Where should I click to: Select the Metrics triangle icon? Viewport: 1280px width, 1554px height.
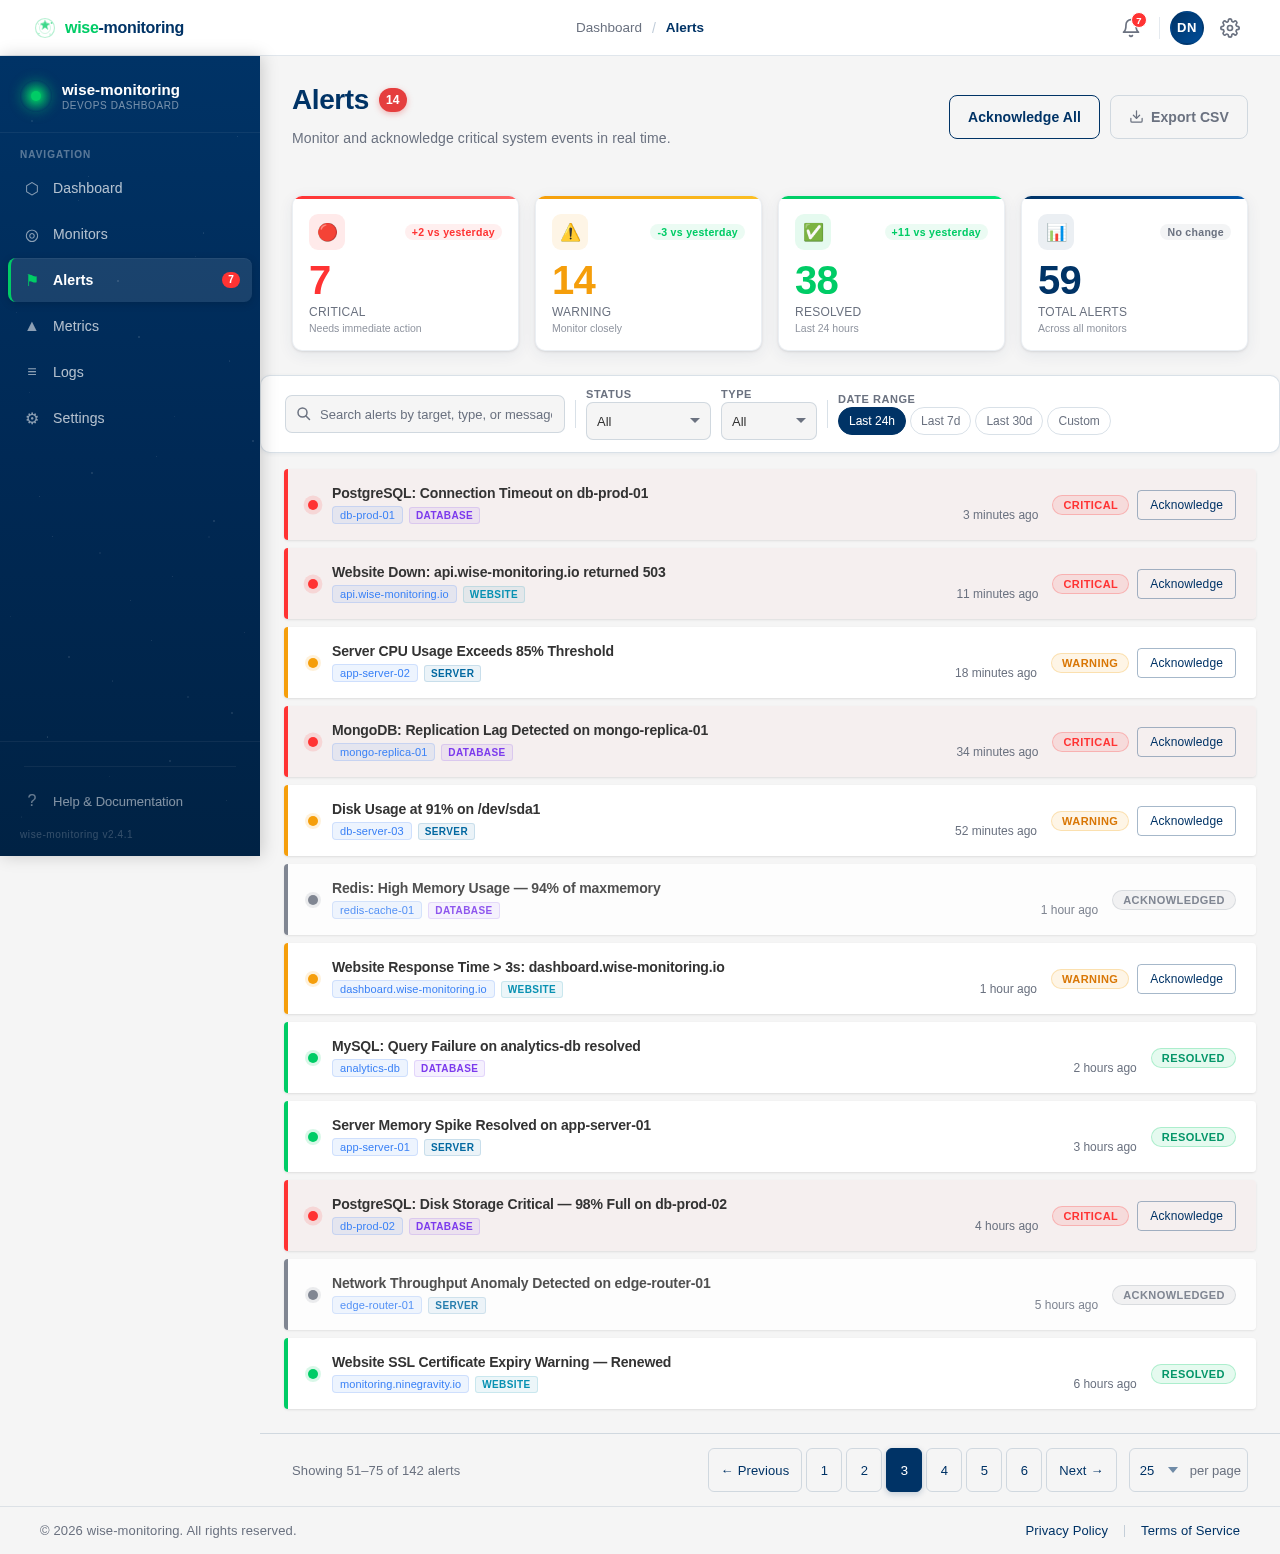[32, 326]
